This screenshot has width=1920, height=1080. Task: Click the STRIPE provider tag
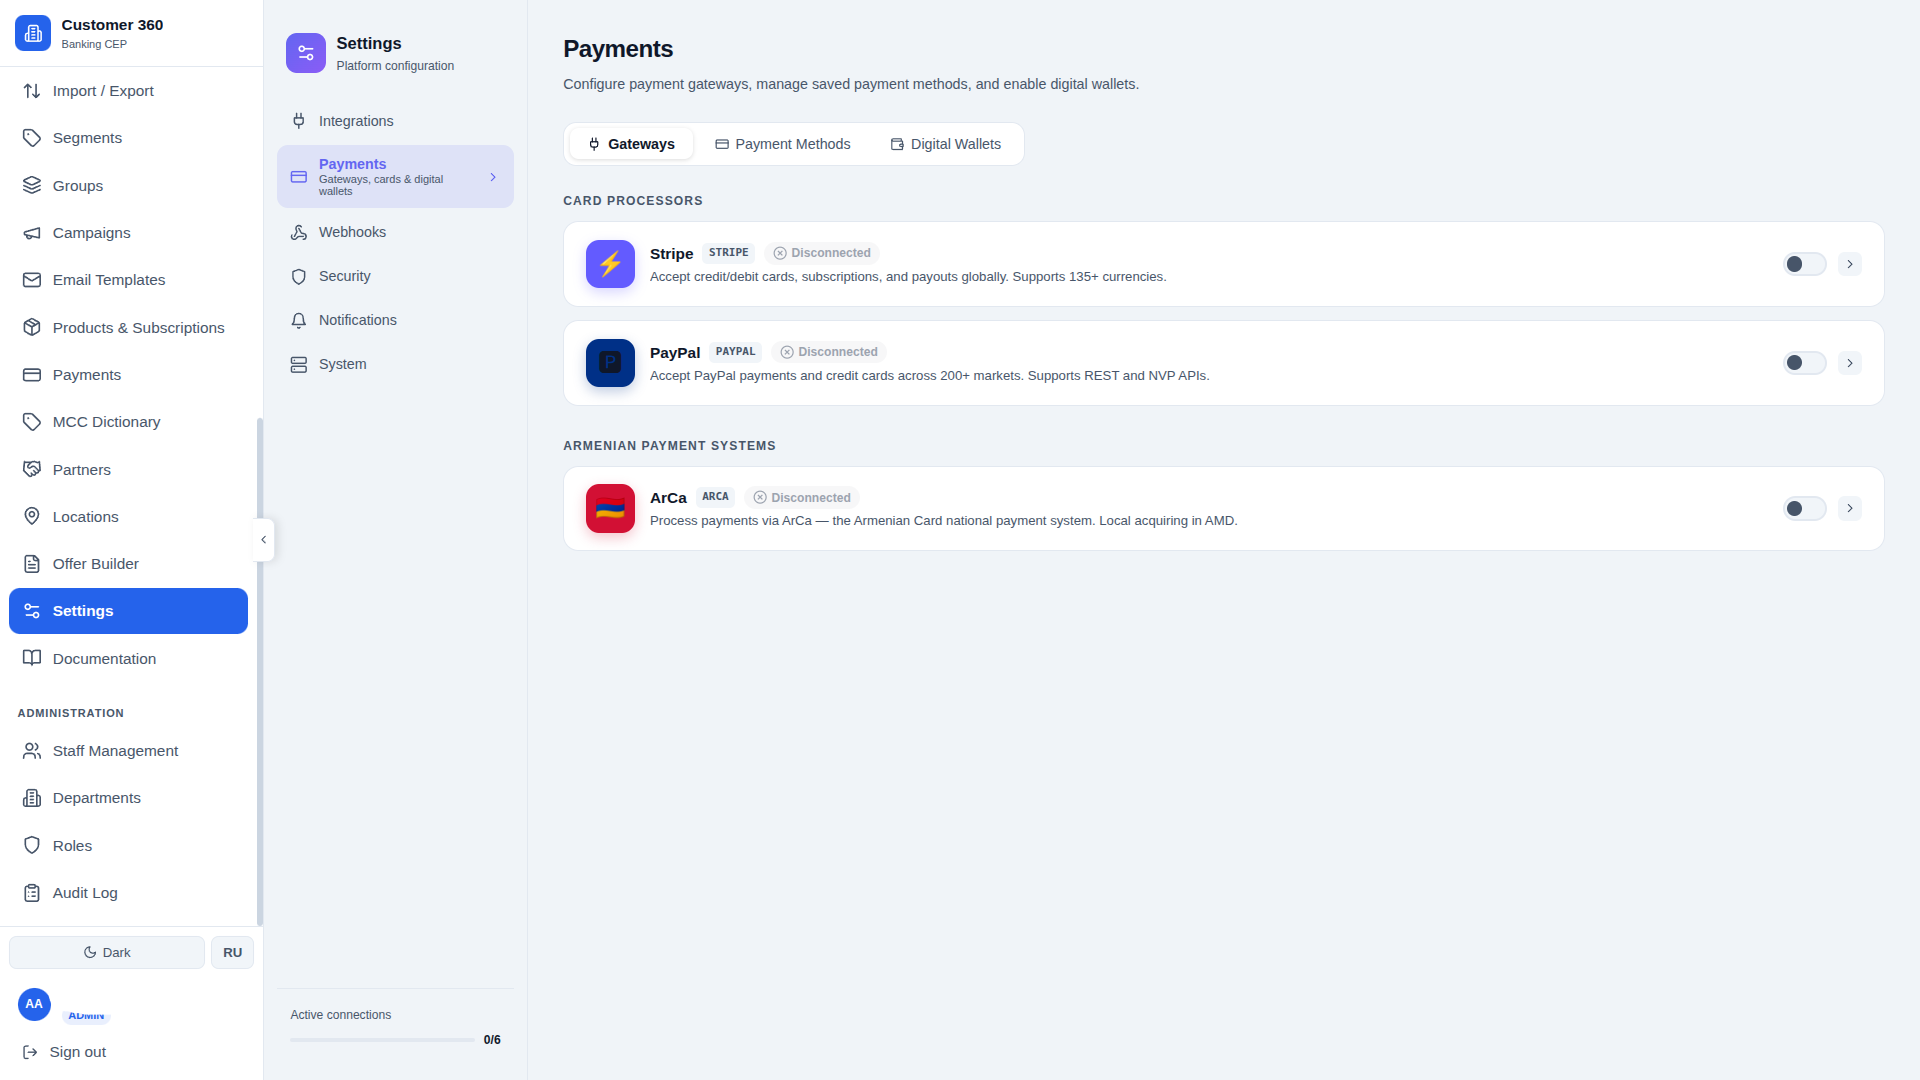(729, 253)
